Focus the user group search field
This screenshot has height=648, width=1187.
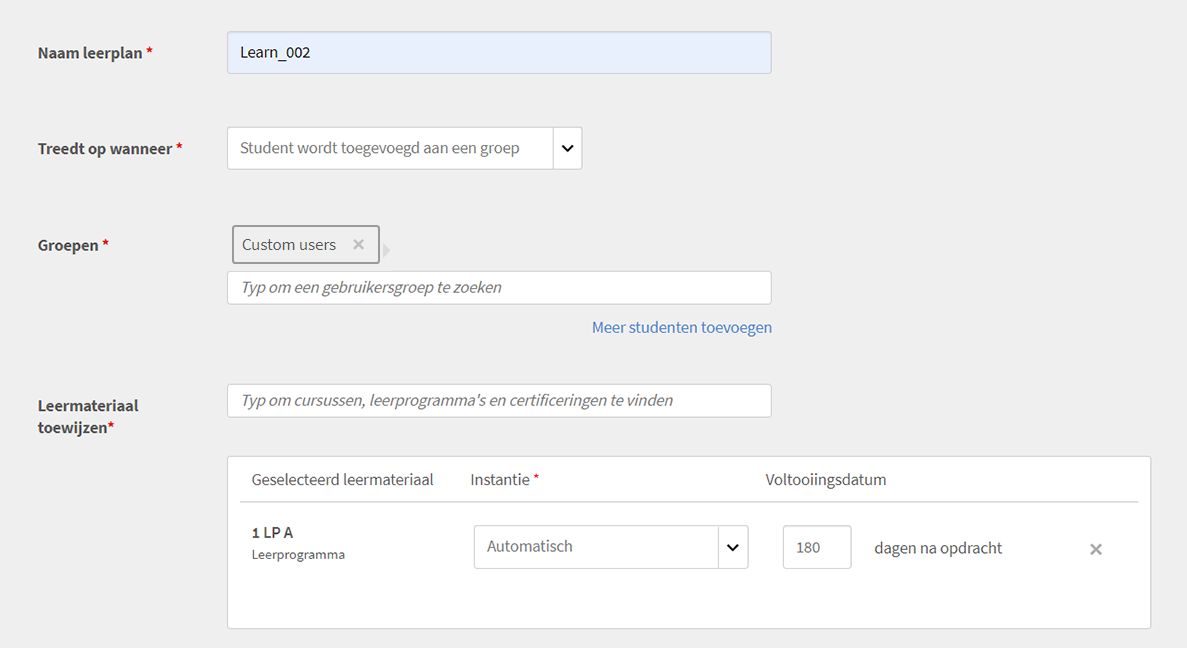[x=499, y=288]
